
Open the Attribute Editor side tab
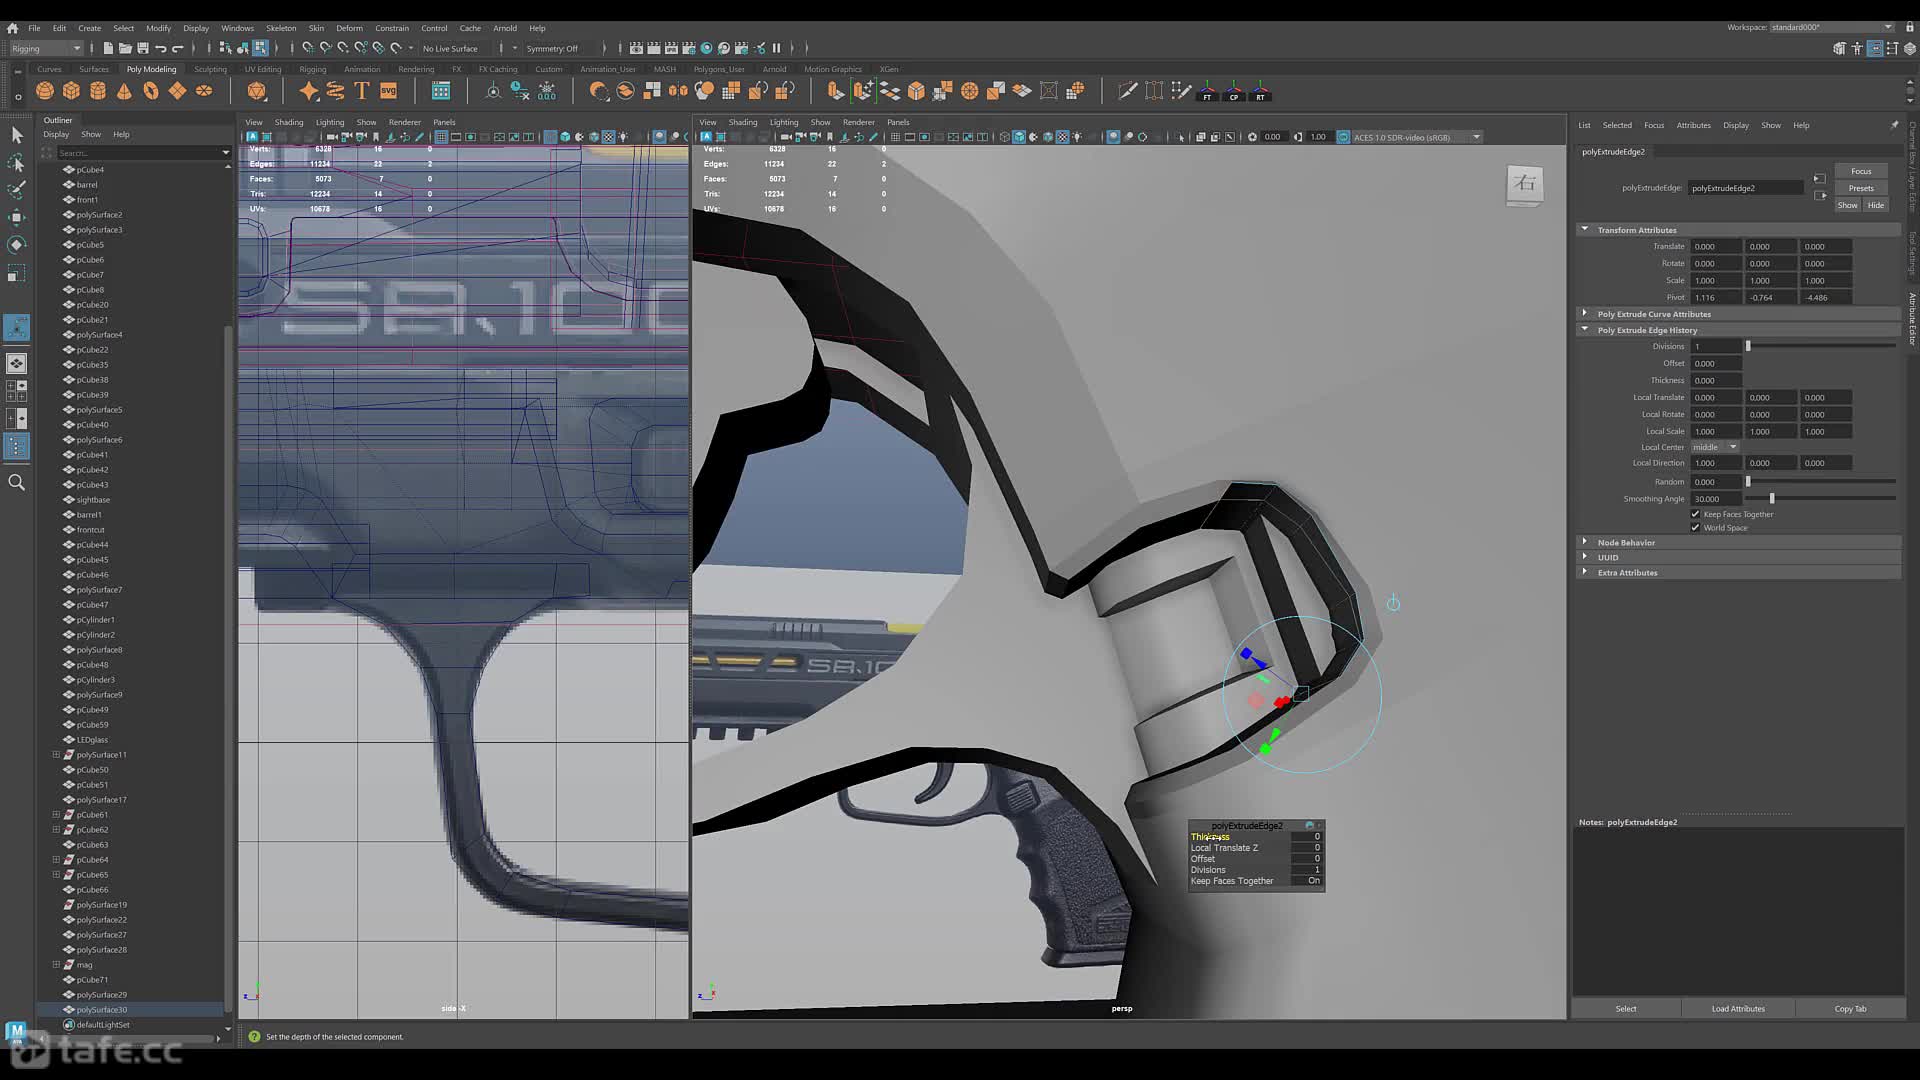1912,320
